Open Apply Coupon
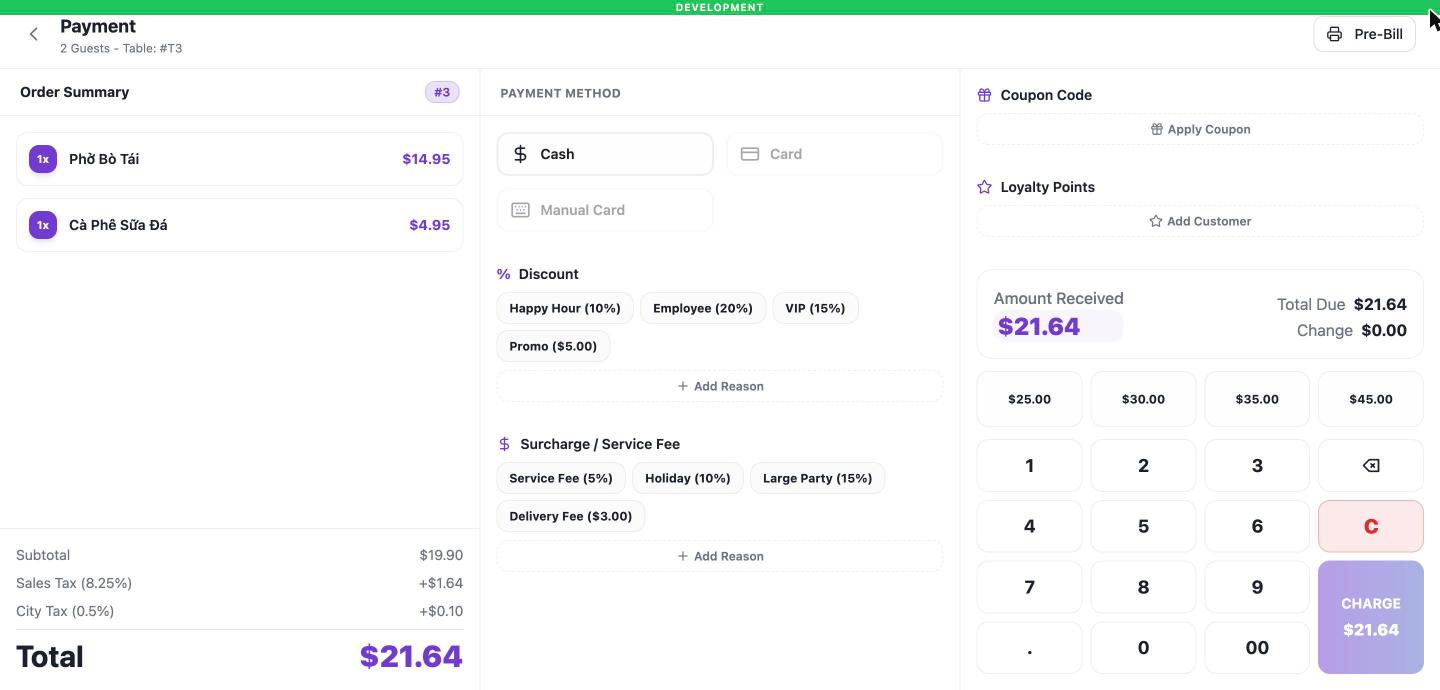Viewport: 1440px width, 690px height. 1200,129
